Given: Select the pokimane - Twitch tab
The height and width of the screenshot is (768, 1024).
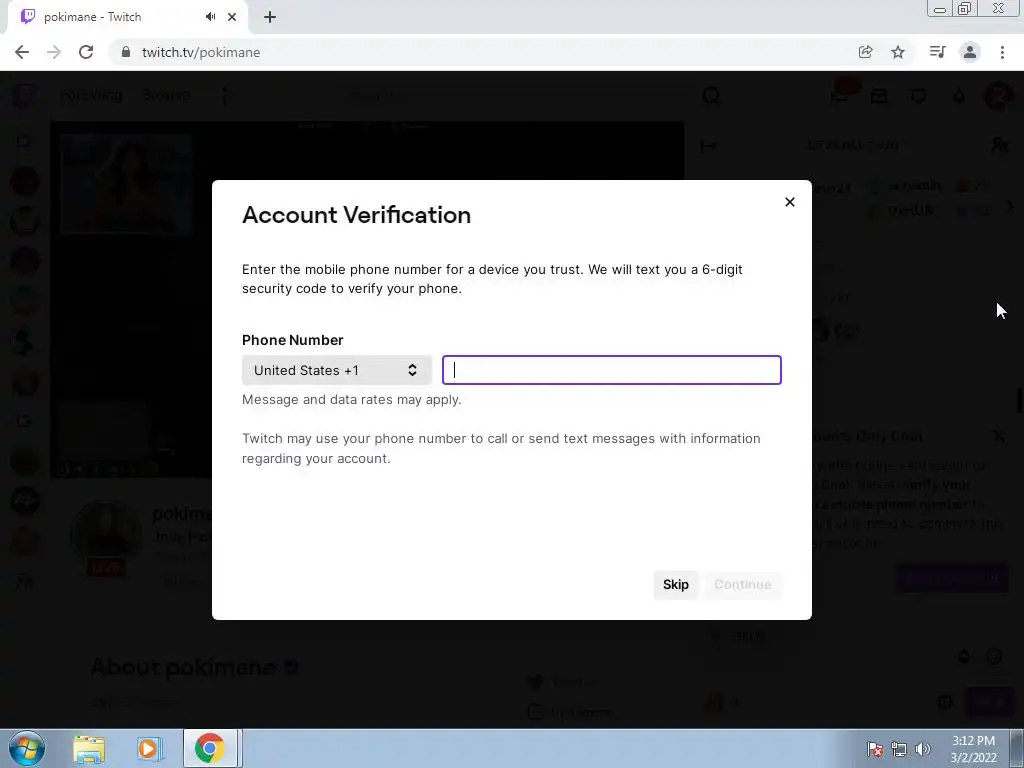Looking at the screenshot, I should (x=127, y=17).
